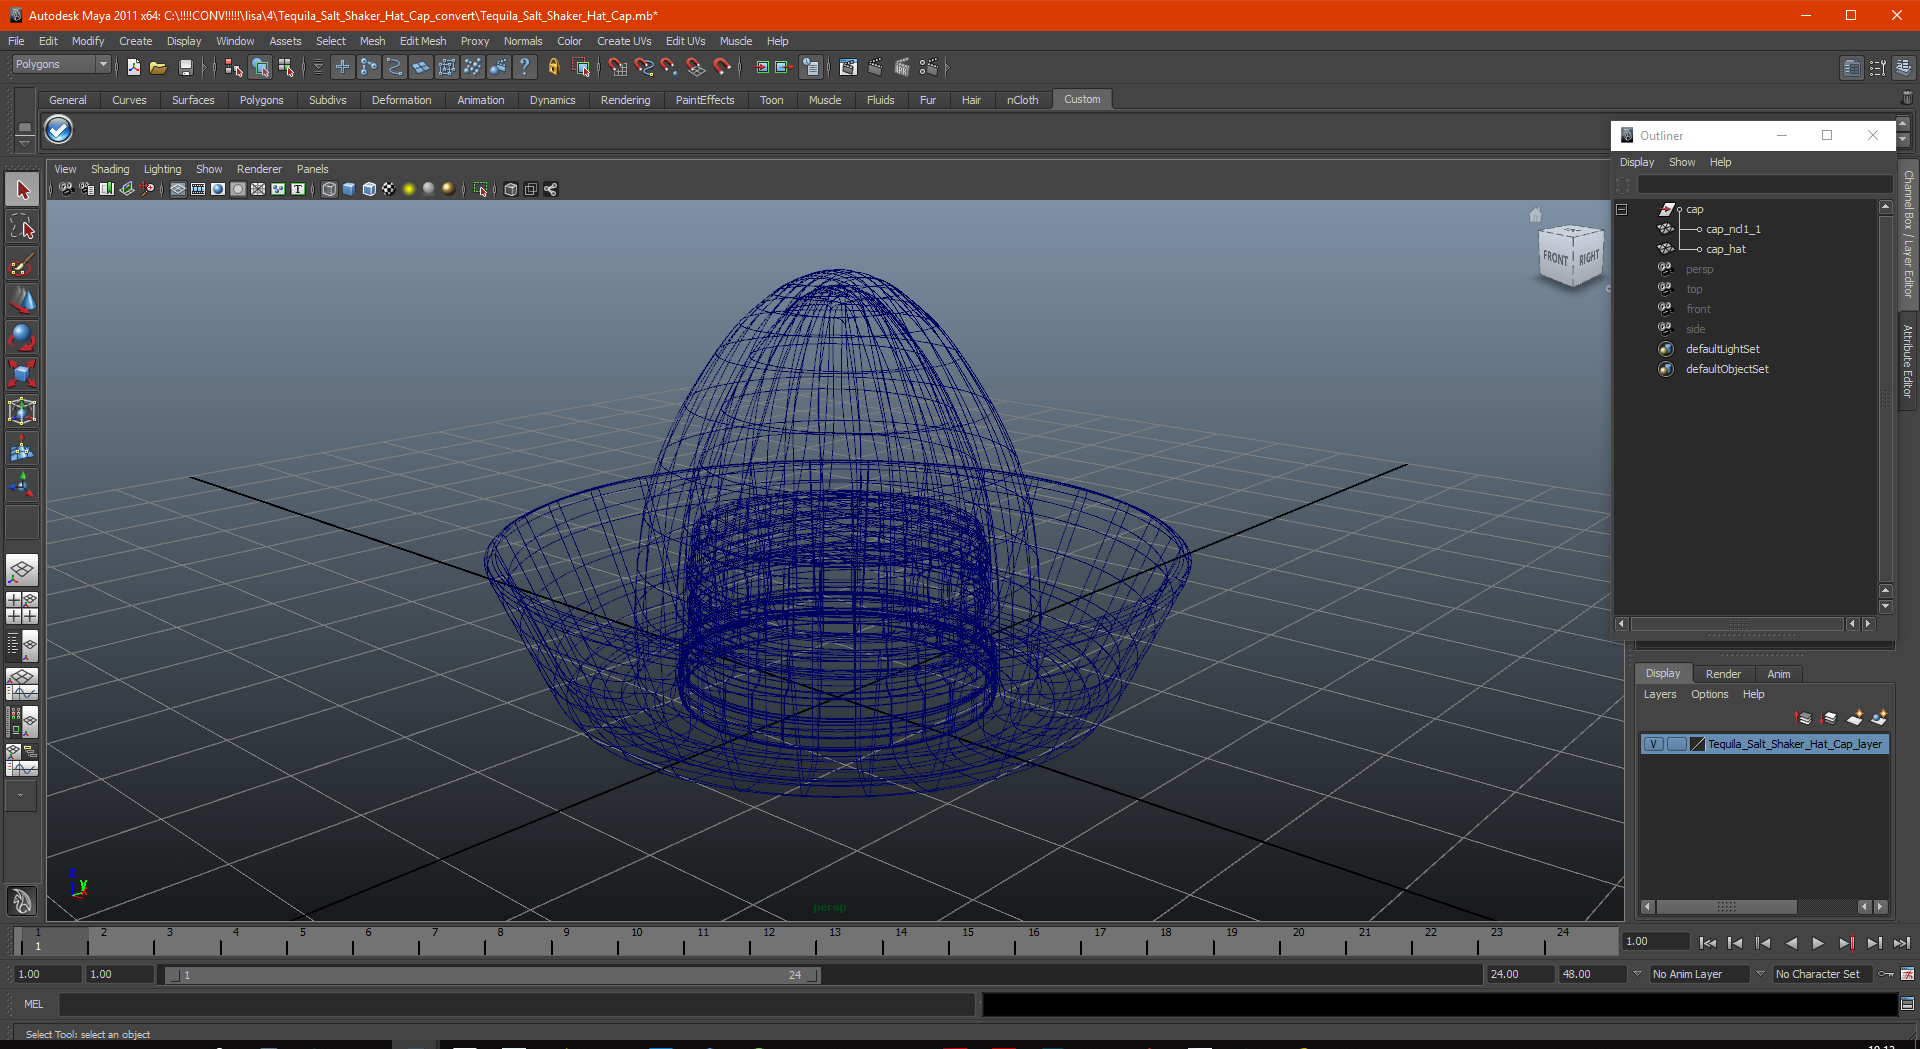
Task: Select the Soft Modification tool
Action: point(22,449)
